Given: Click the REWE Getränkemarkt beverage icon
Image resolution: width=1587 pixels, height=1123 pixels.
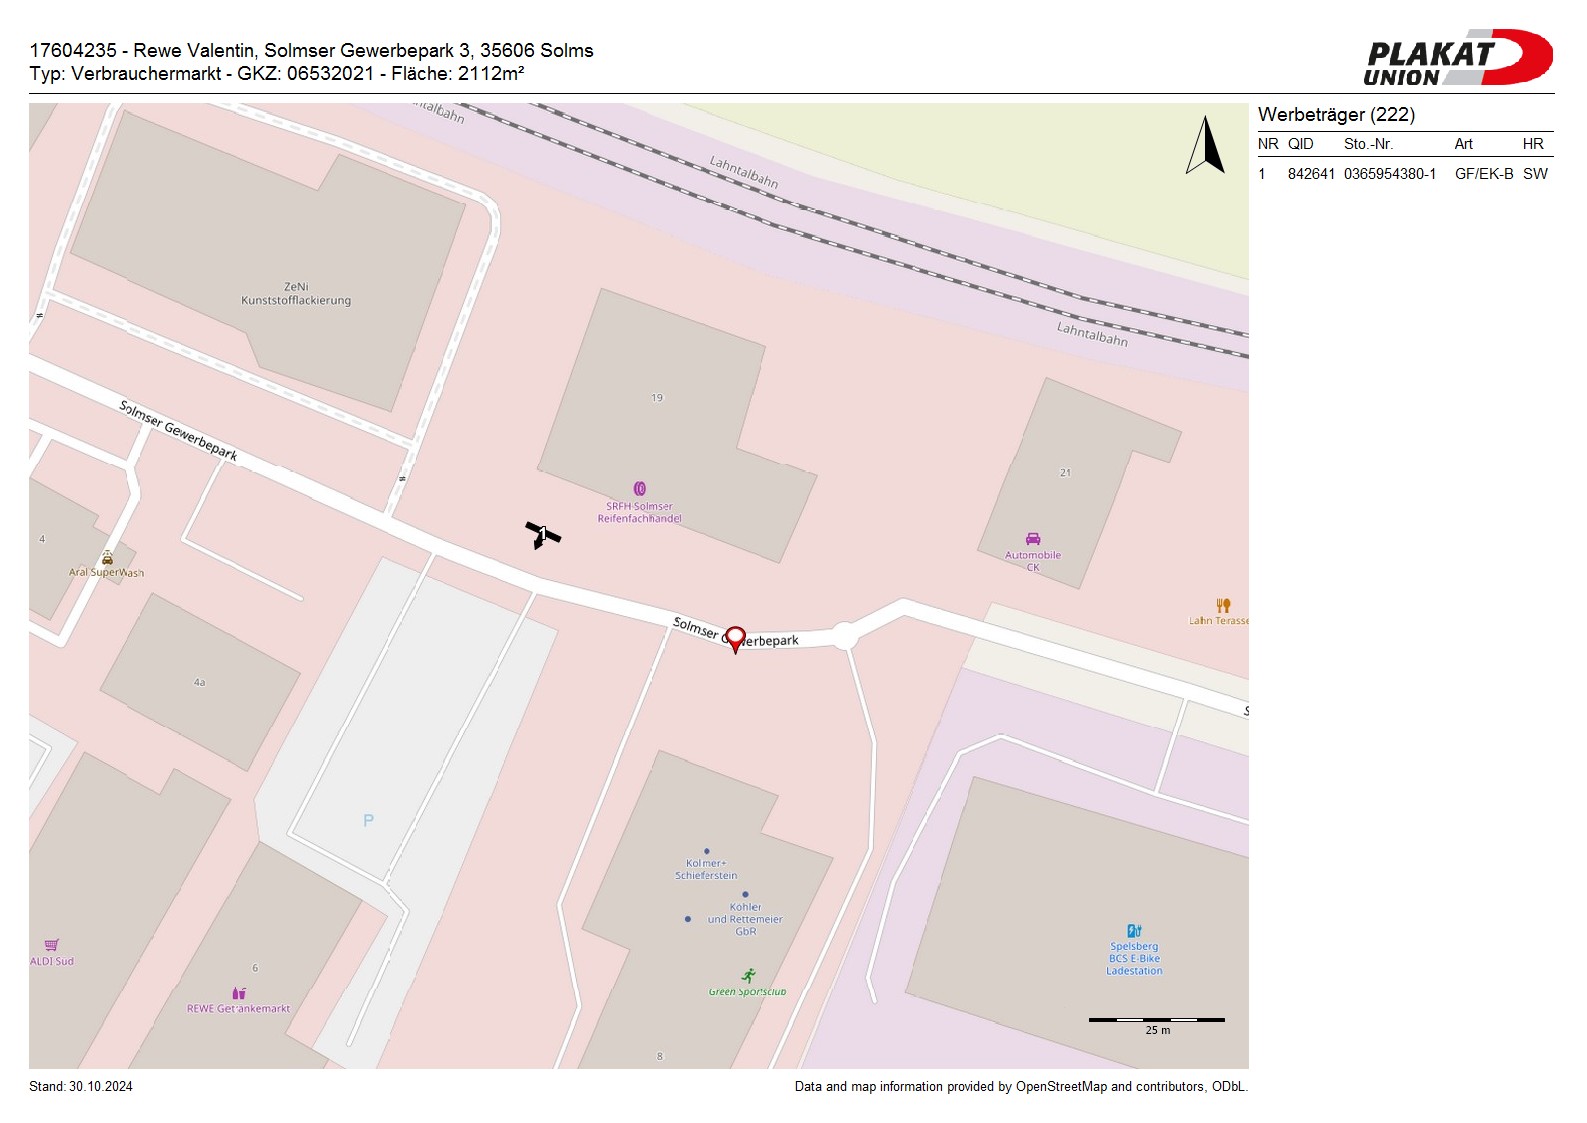Looking at the screenshot, I should (x=239, y=993).
